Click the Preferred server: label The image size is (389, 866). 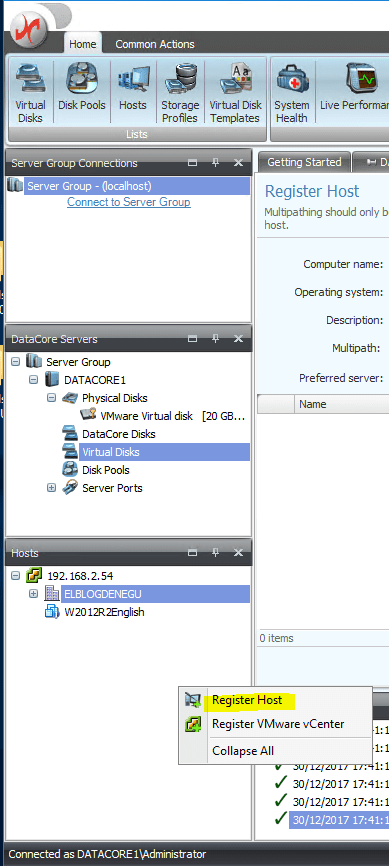click(341, 378)
